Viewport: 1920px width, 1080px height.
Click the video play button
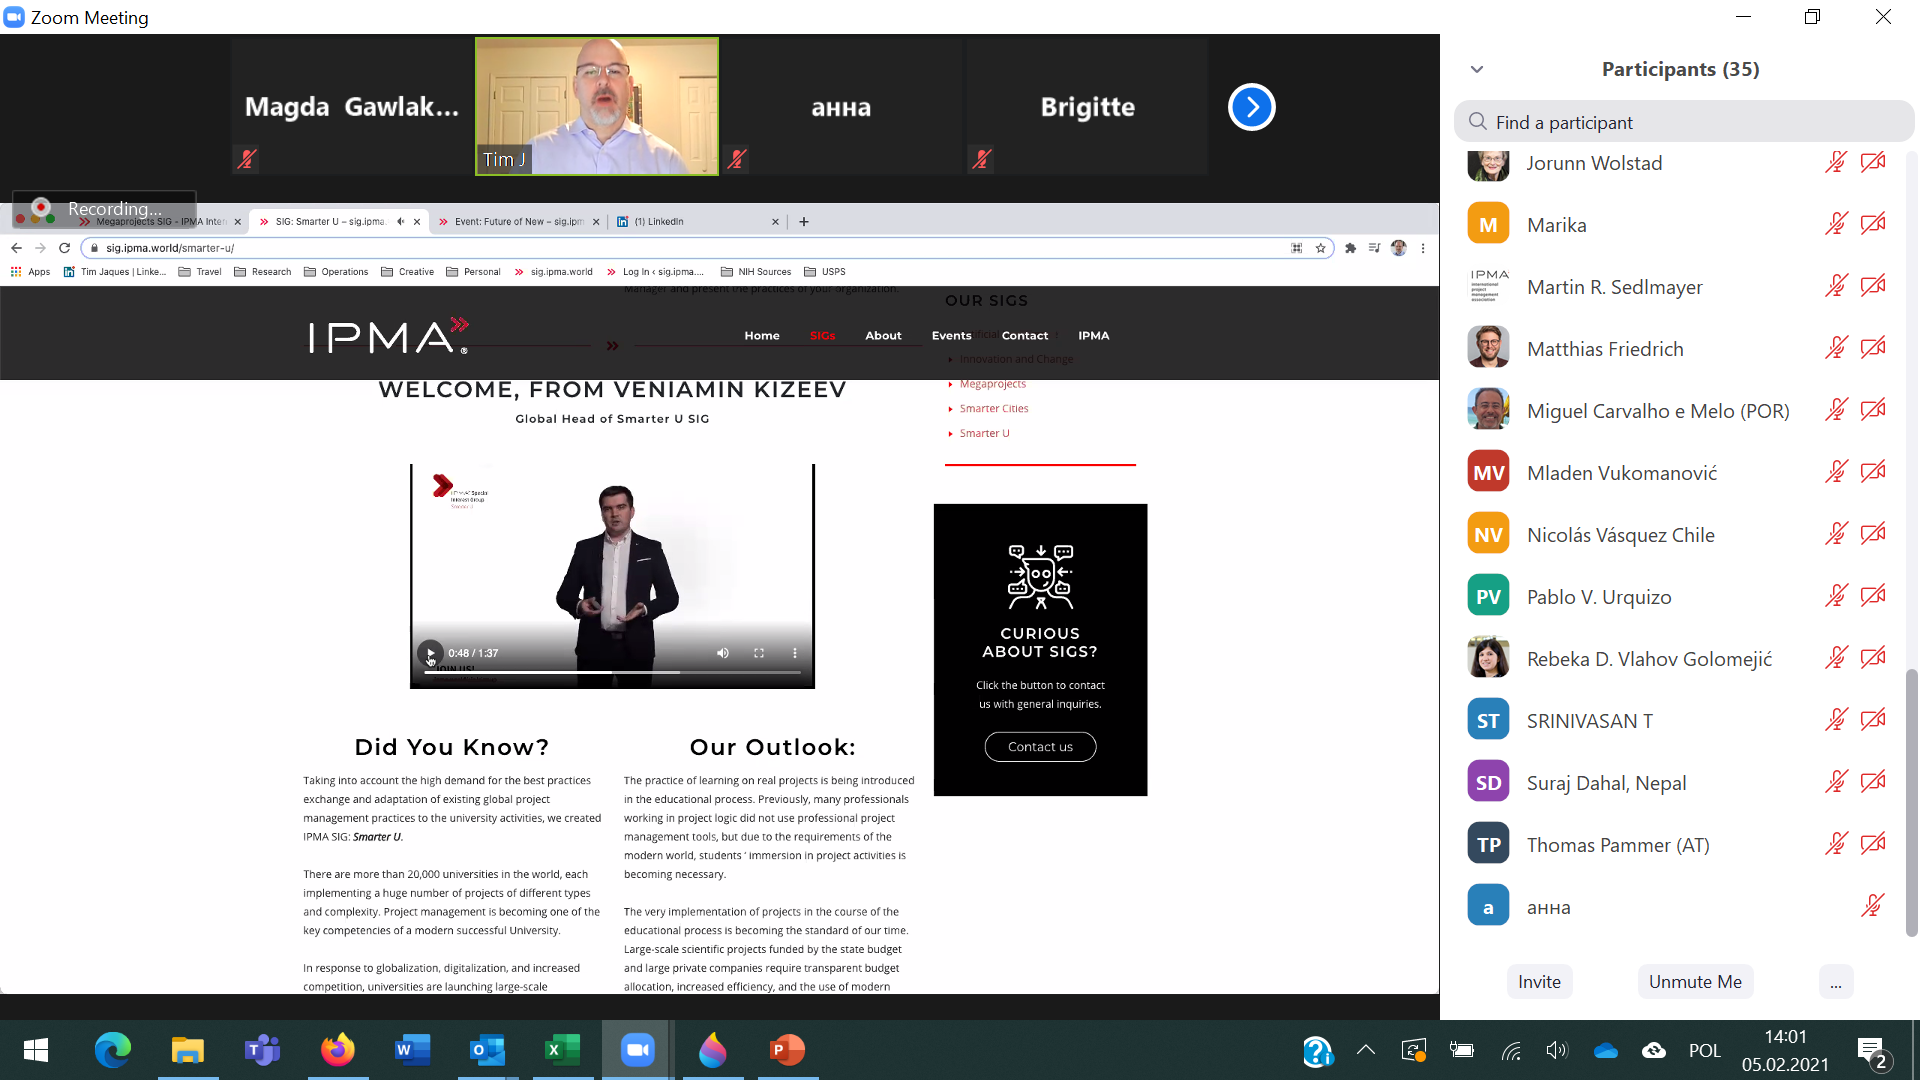[430, 653]
